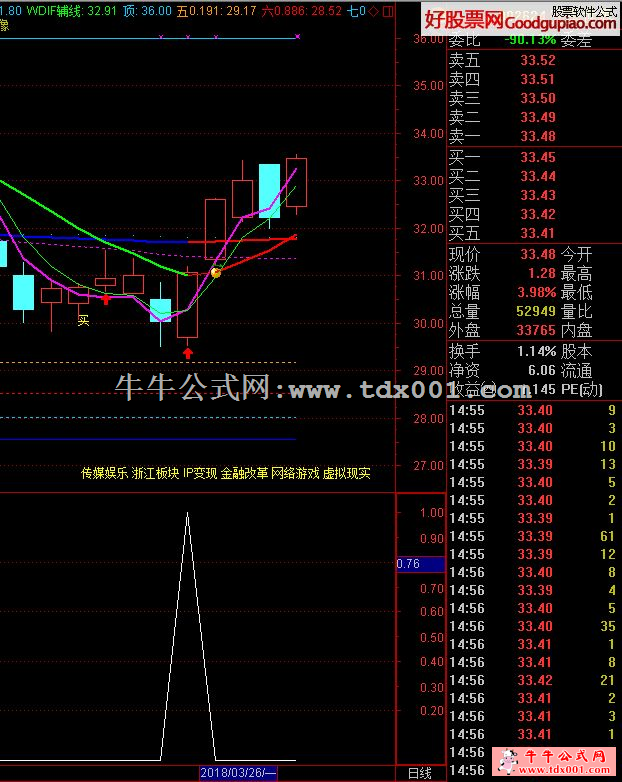The image size is (622, 782).
Task: Click the WDIF辅线 32.91 indicator value
Action: pos(73,10)
